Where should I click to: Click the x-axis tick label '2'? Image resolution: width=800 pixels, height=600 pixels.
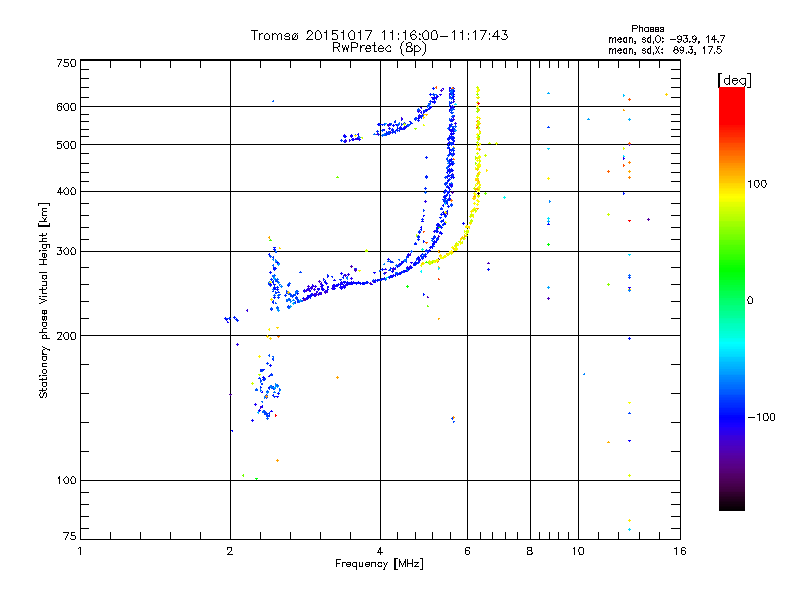230,551
